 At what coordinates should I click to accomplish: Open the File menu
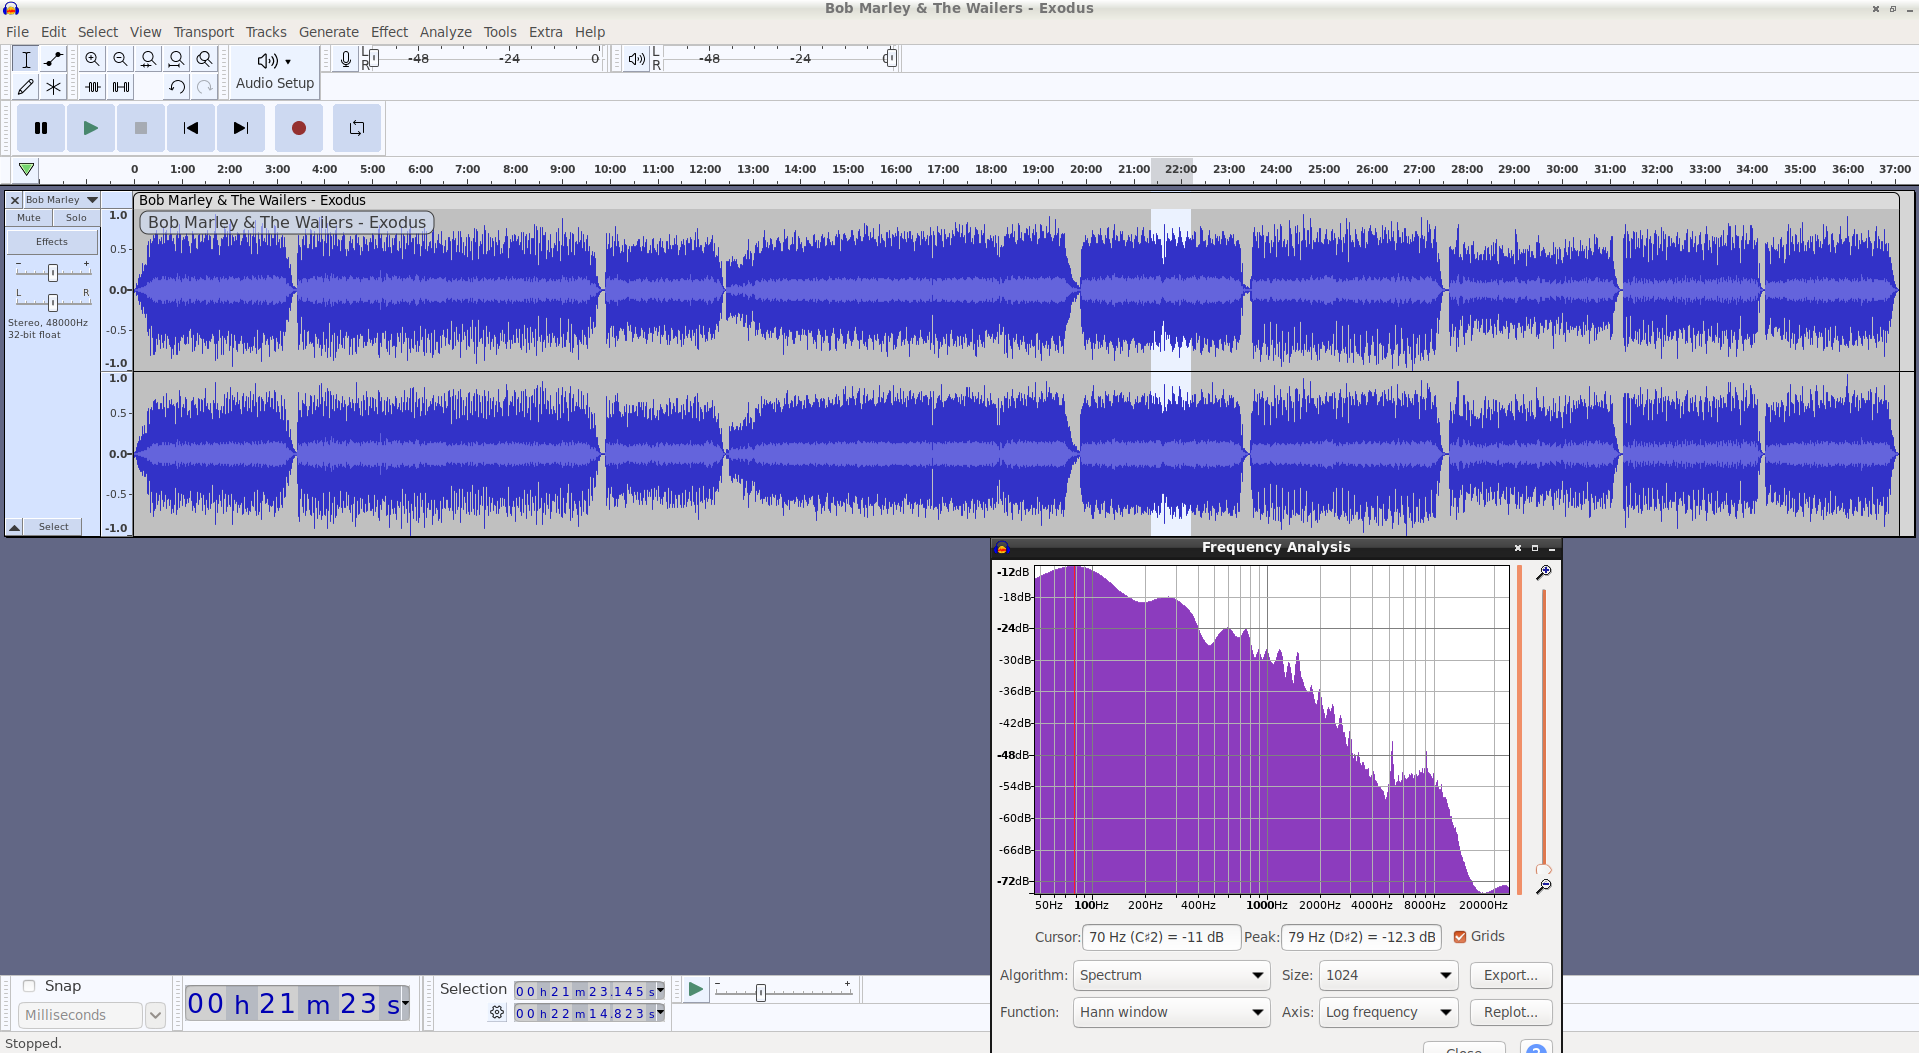pyautogui.click(x=17, y=32)
